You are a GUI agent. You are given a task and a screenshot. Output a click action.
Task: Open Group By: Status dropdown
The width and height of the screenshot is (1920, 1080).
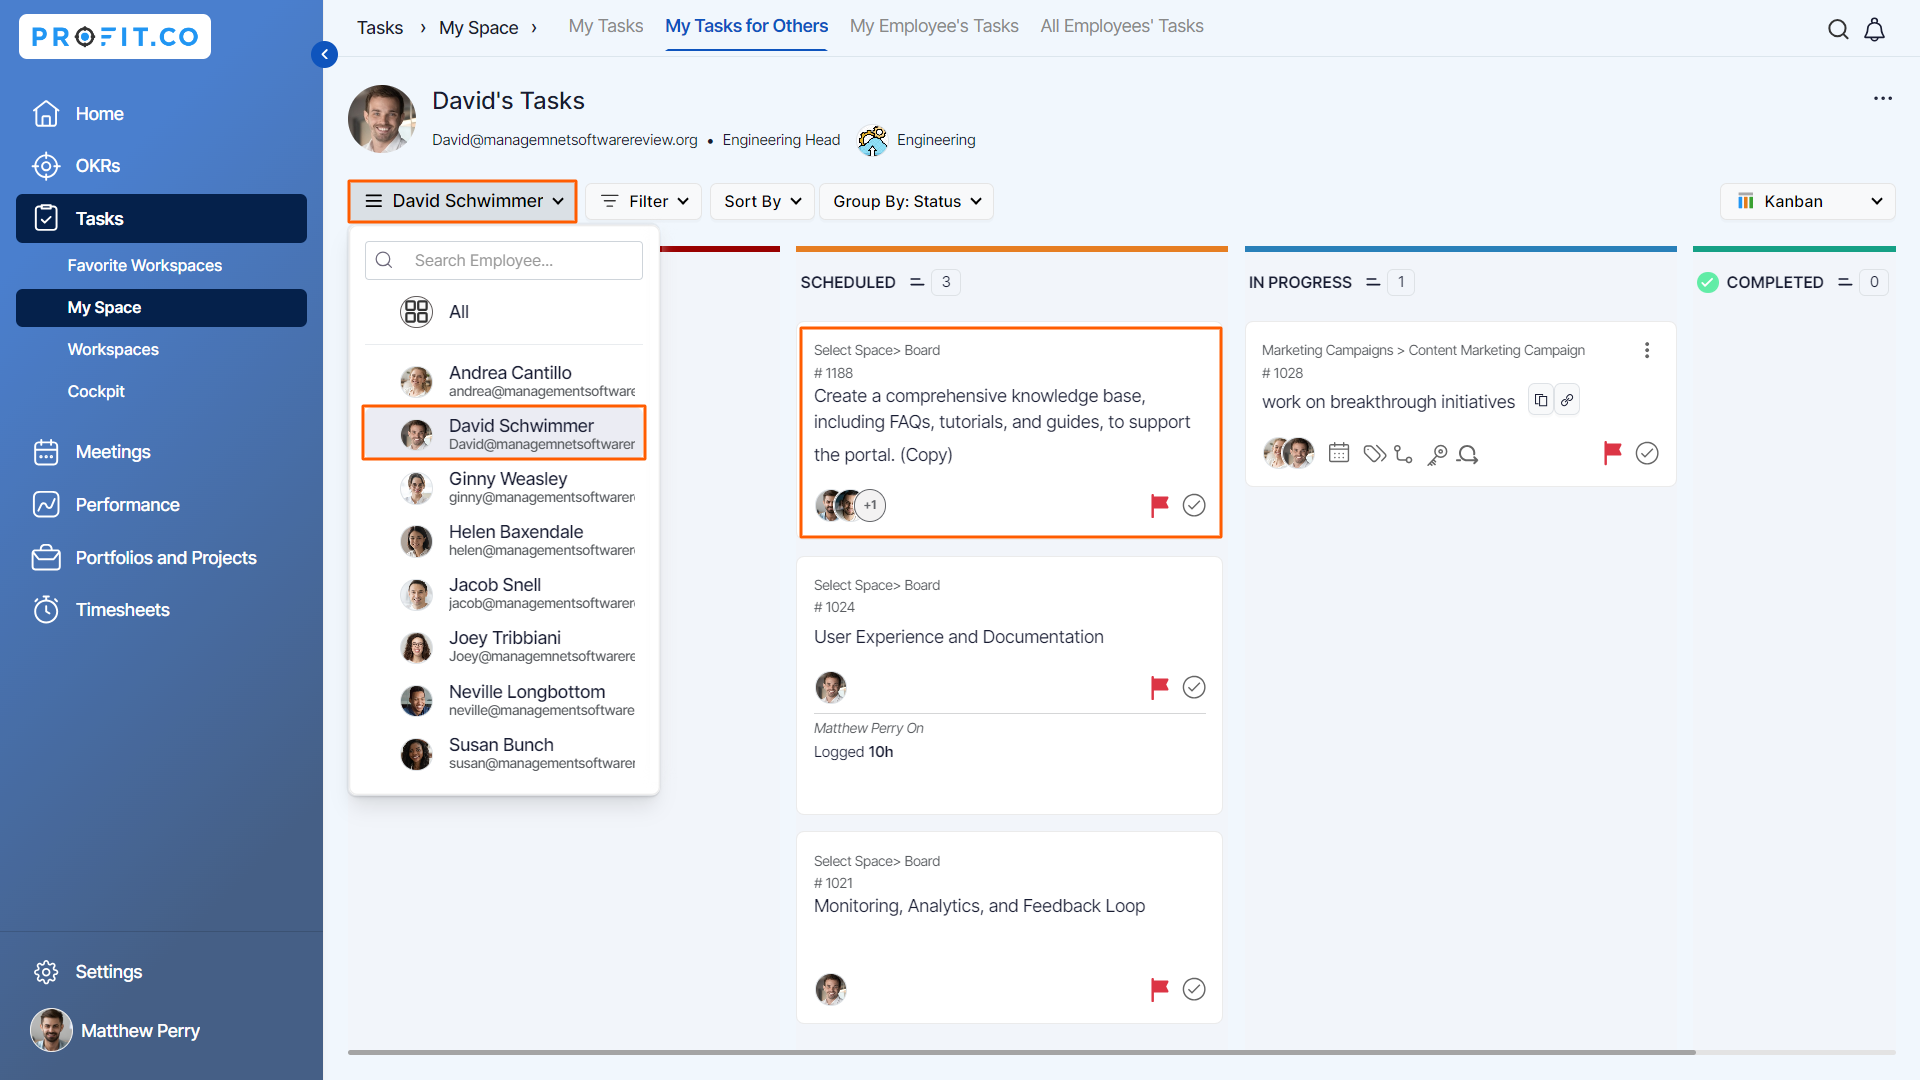click(906, 201)
